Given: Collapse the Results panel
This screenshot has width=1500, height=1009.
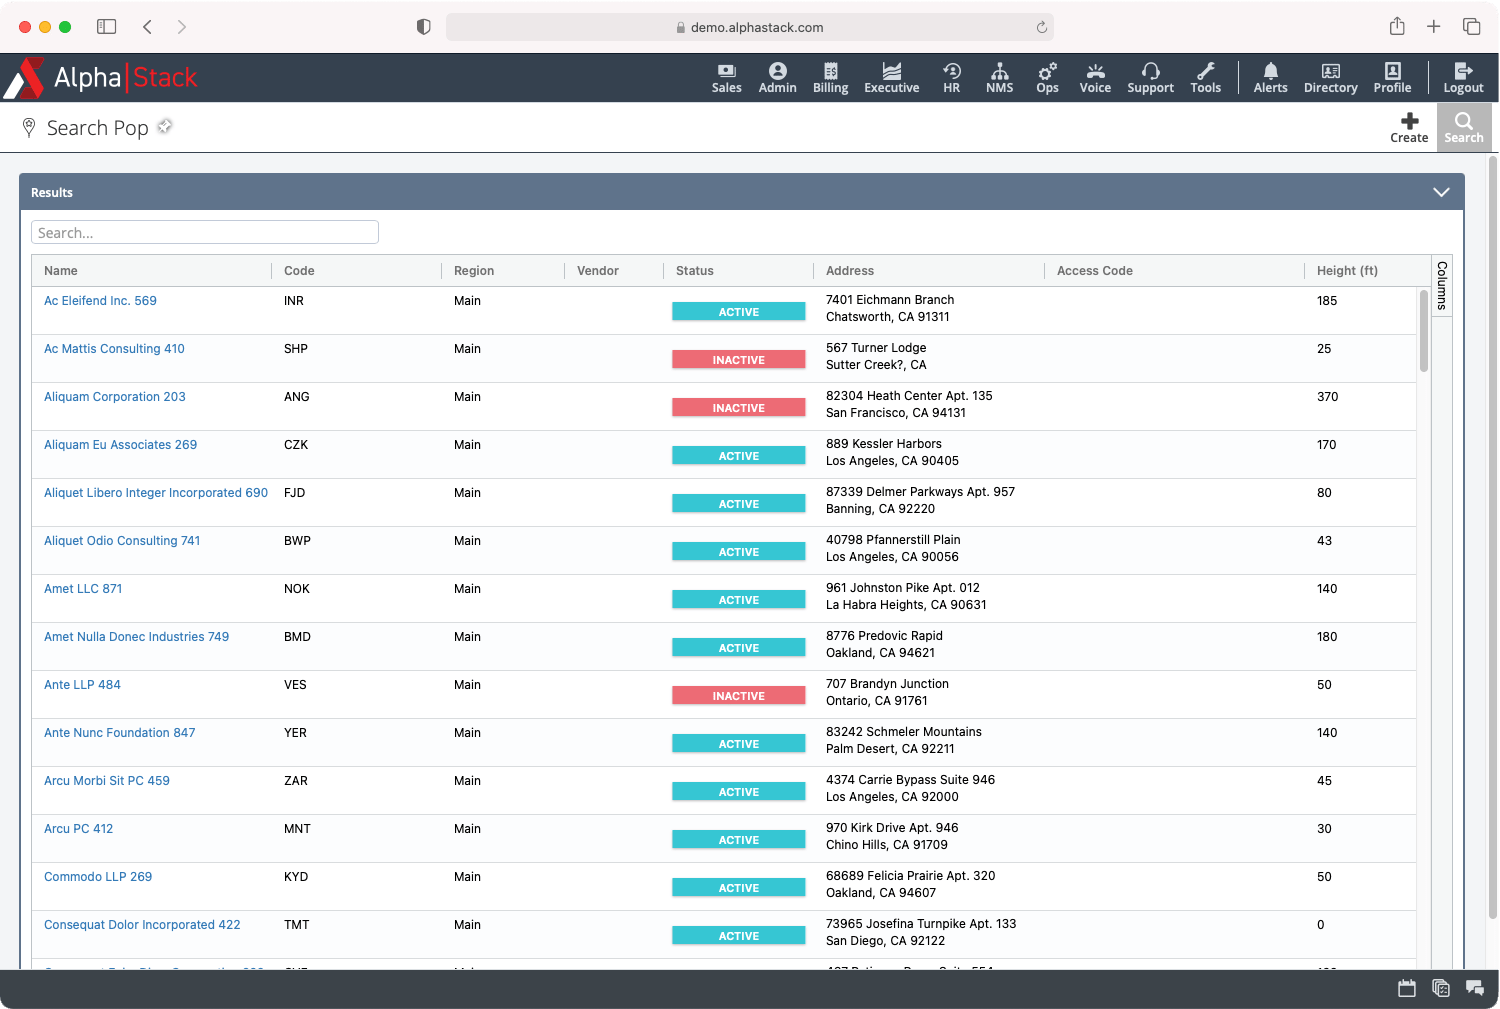Looking at the screenshot, I should pyautogui.click(x=1441, y=192).
